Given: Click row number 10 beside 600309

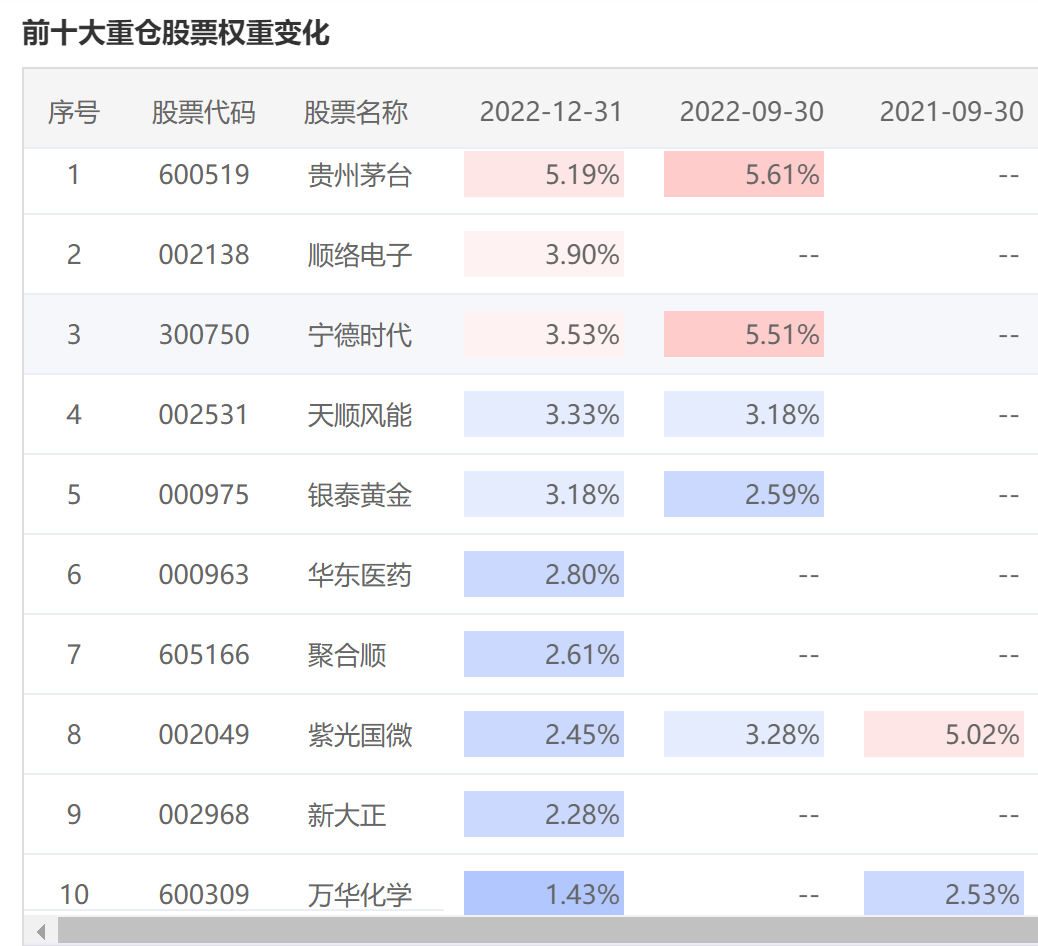Looking at the screenshot, I should pos(73,894).
